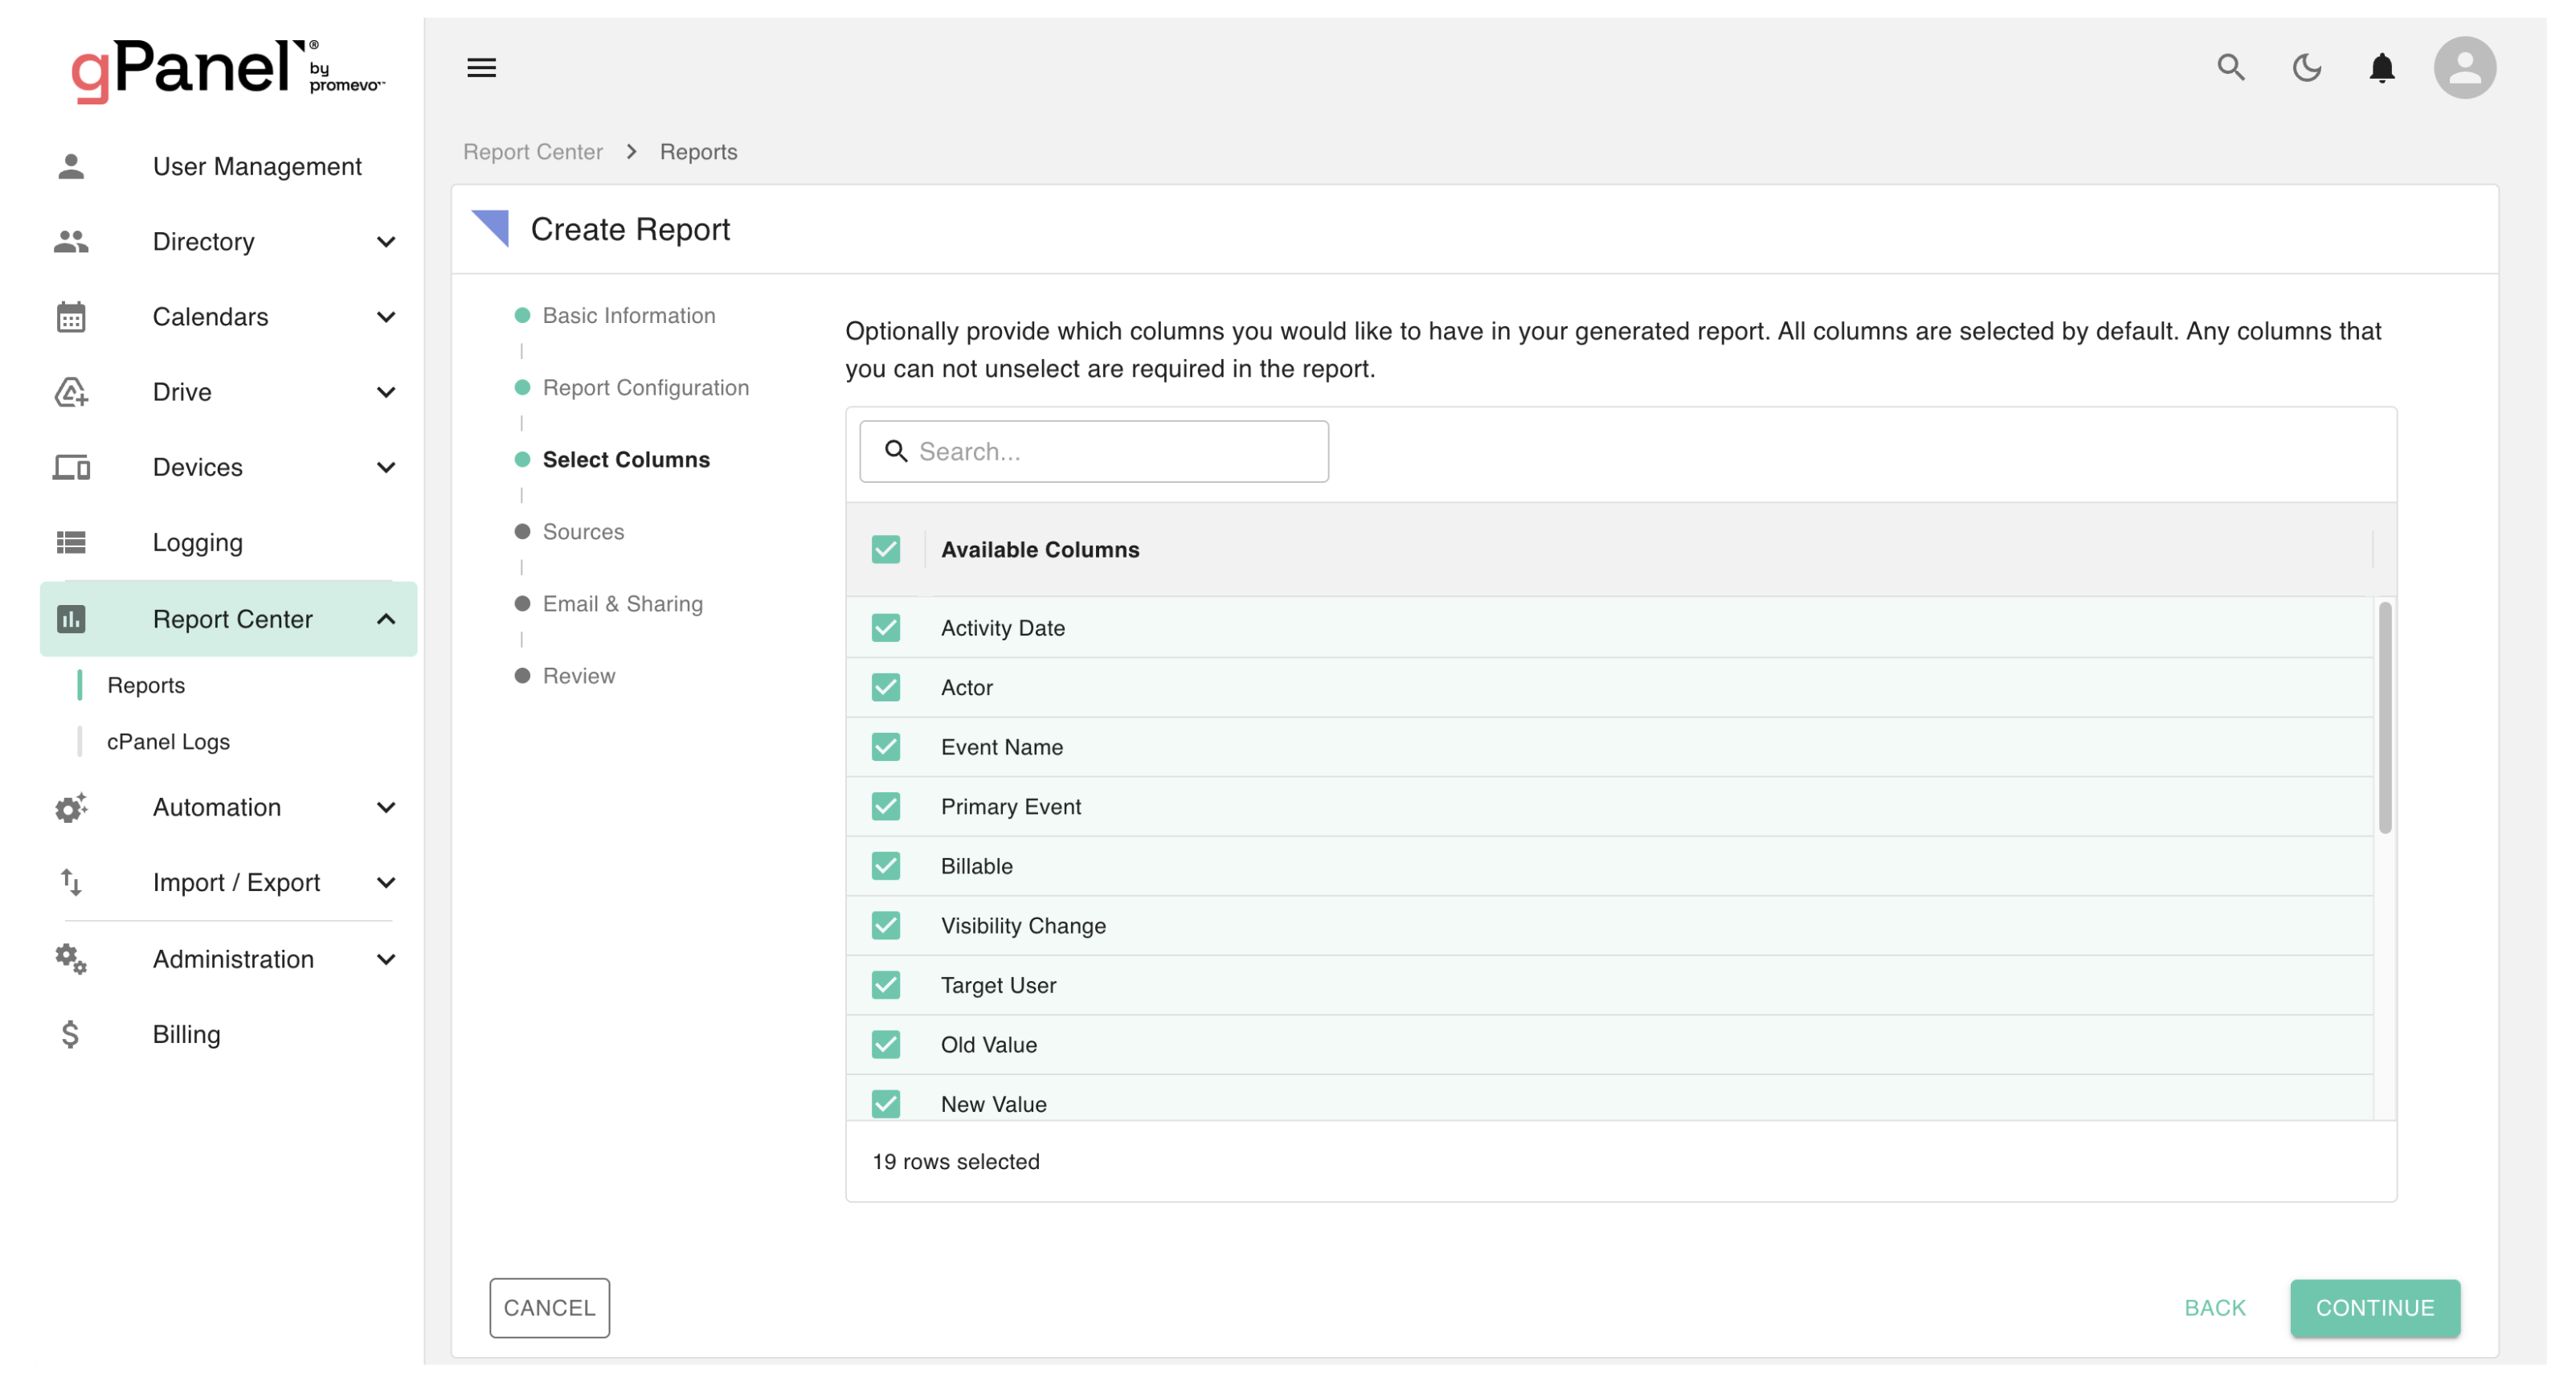Click the Available Columns header label
Image resolution: width=2576 pixels, height=1382 pixels.
point(1039,549)
